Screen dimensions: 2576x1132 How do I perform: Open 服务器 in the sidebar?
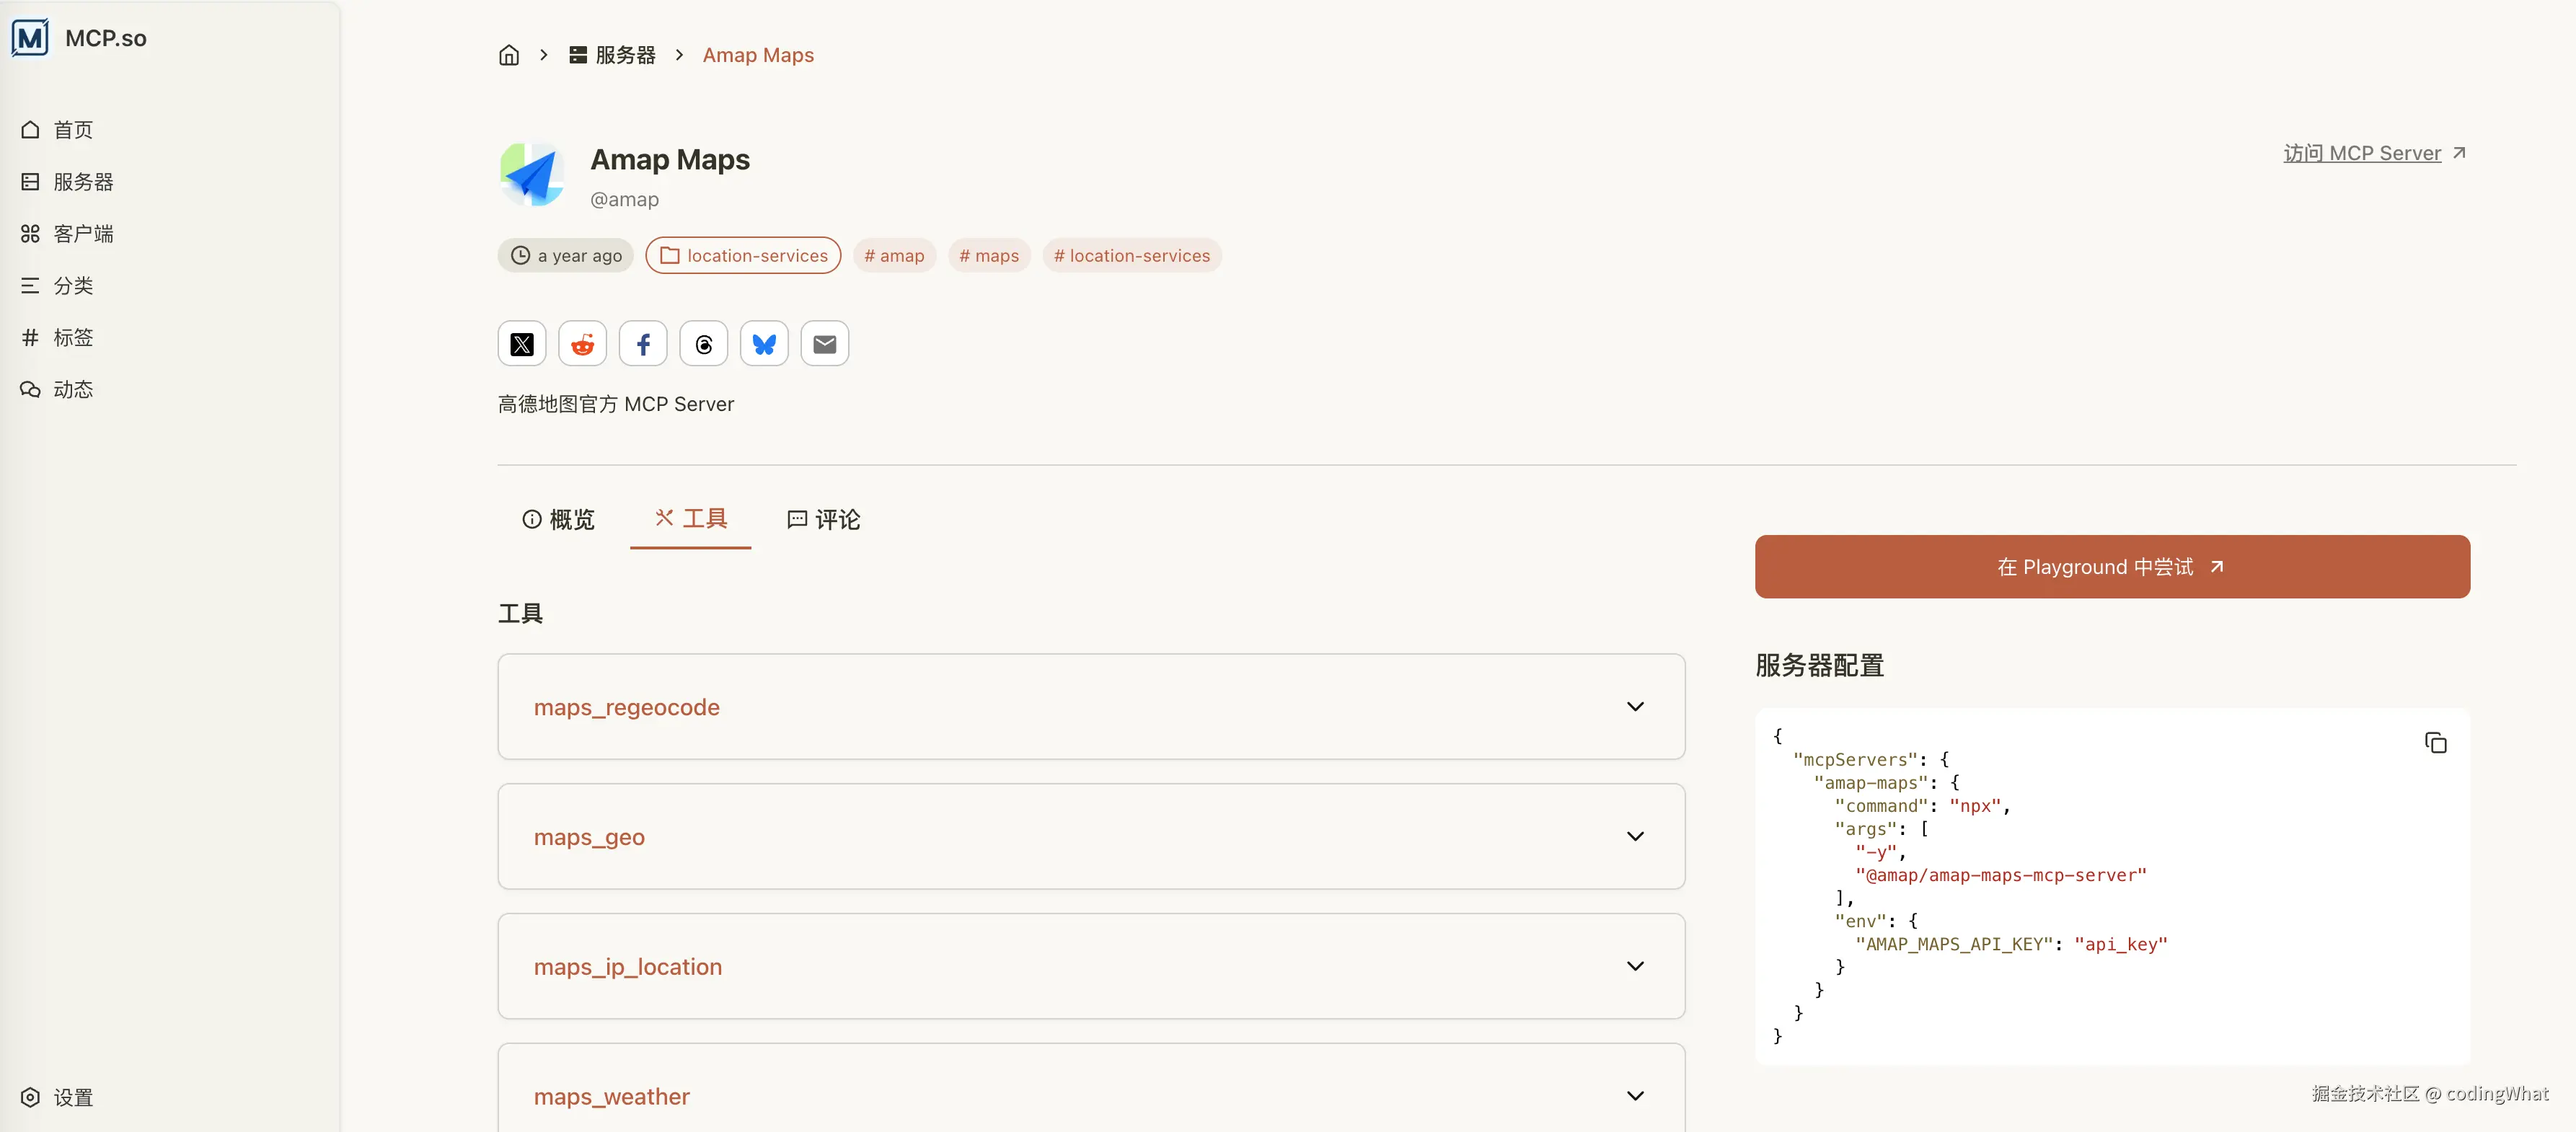tap(83, 182)
